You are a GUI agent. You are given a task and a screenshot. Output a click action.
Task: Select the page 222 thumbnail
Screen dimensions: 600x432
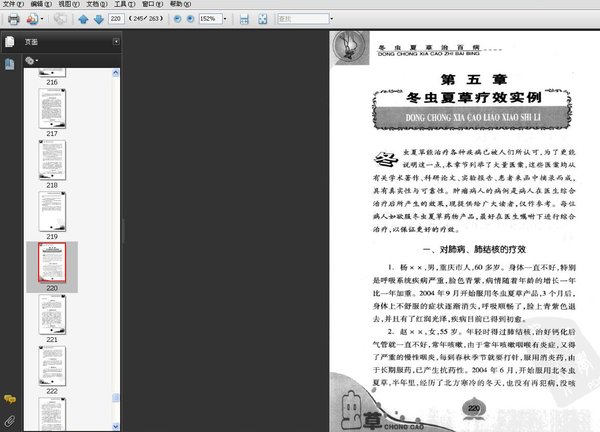coord(52,366)
